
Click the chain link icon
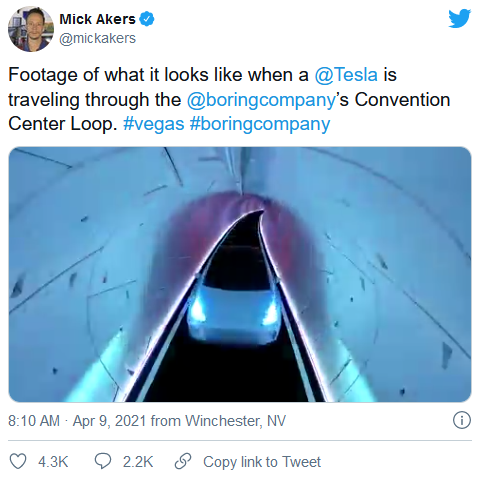(x=183, y=461)
